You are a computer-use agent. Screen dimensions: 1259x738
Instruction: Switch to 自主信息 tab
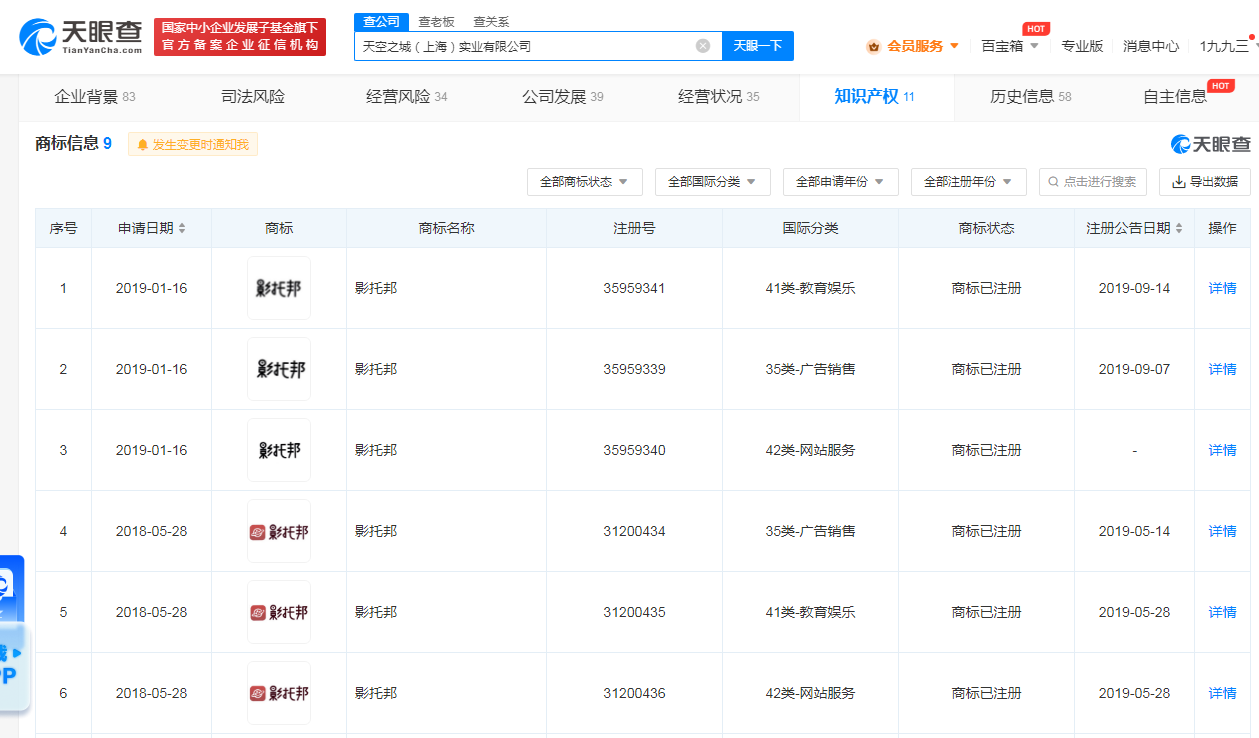pos(1175,97)
